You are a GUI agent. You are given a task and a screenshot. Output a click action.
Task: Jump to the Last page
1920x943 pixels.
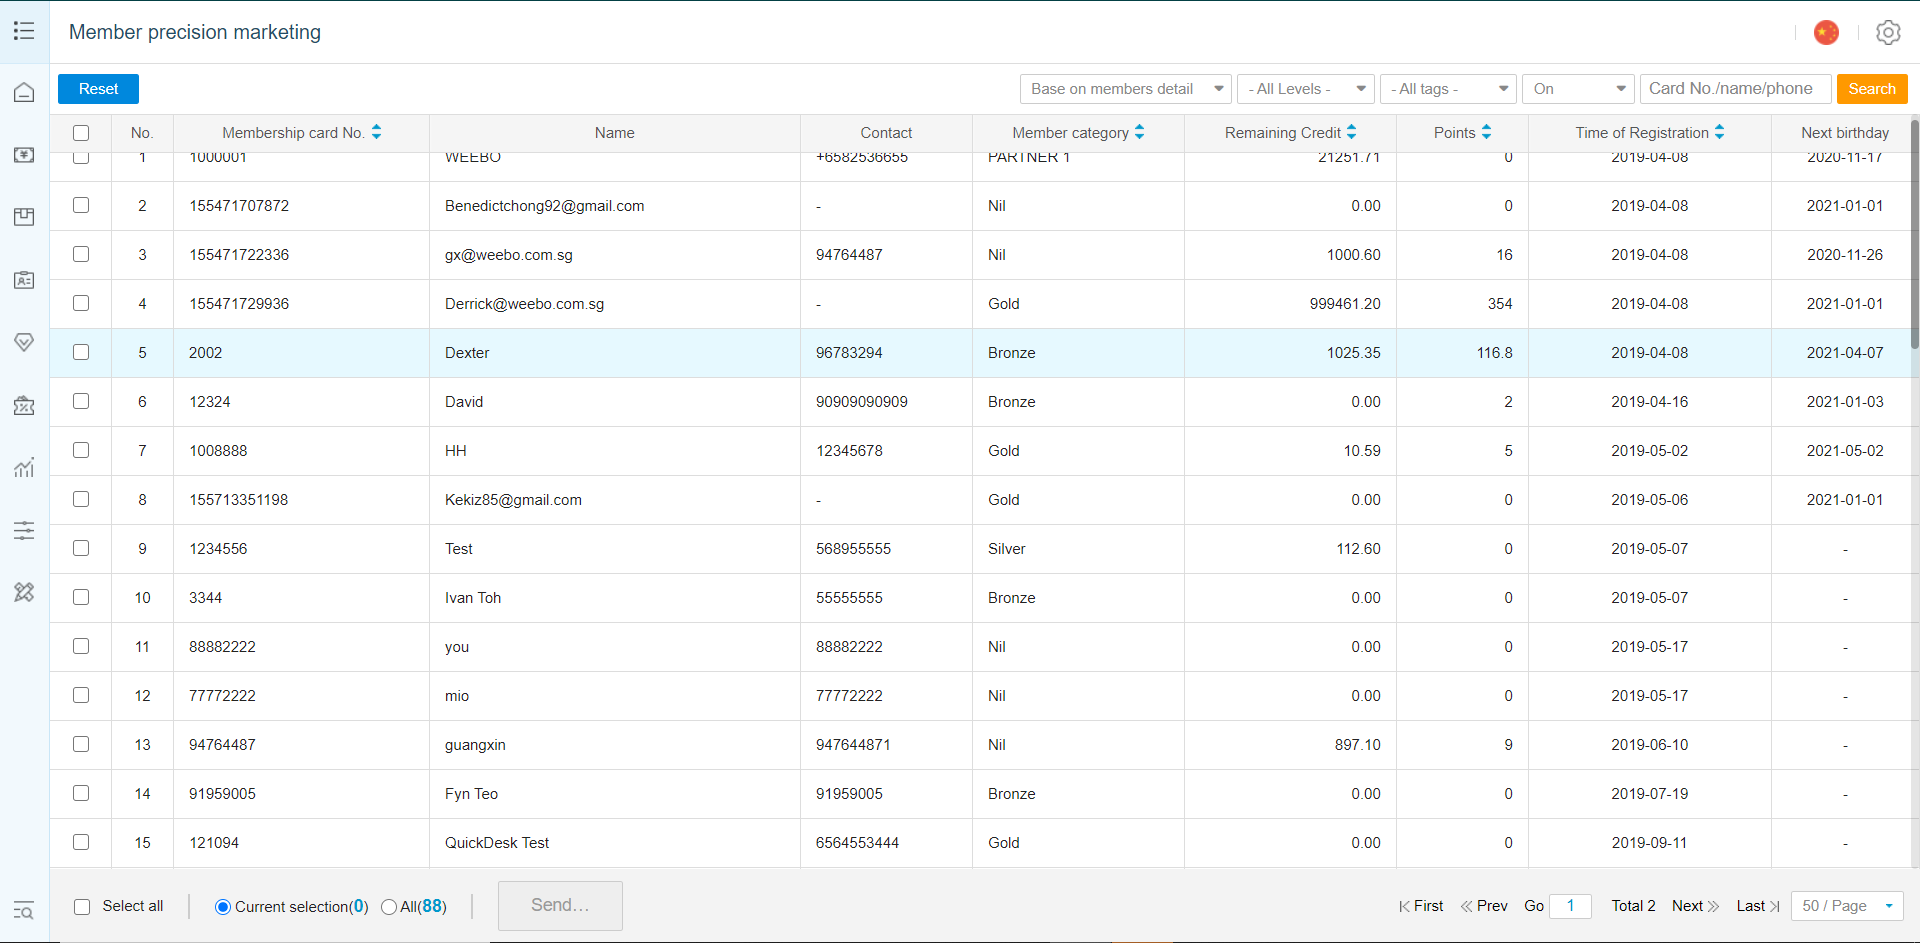click(x=1758, y=906)
